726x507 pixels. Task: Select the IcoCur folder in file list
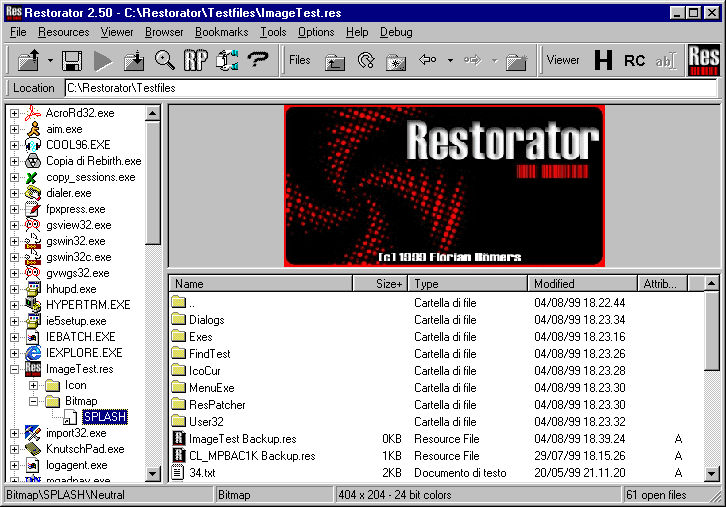click(x=205, y=370)
